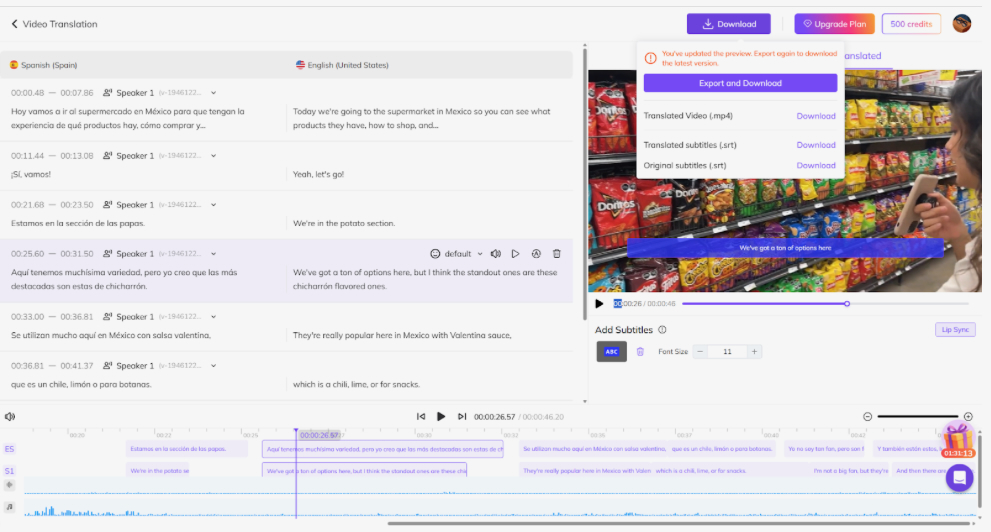Play the timeline
The image size is (991, 532).
pyautogui.click(x=441, y=417)
